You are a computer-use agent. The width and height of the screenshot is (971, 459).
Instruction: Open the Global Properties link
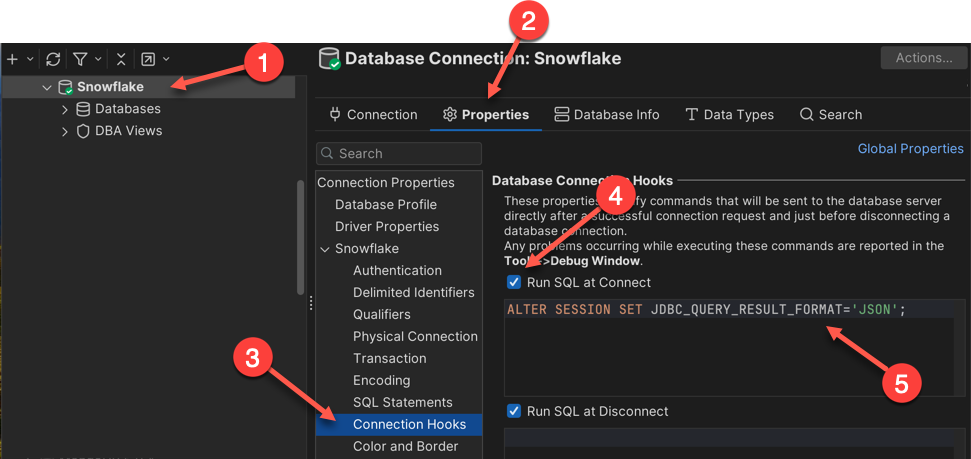910,149
